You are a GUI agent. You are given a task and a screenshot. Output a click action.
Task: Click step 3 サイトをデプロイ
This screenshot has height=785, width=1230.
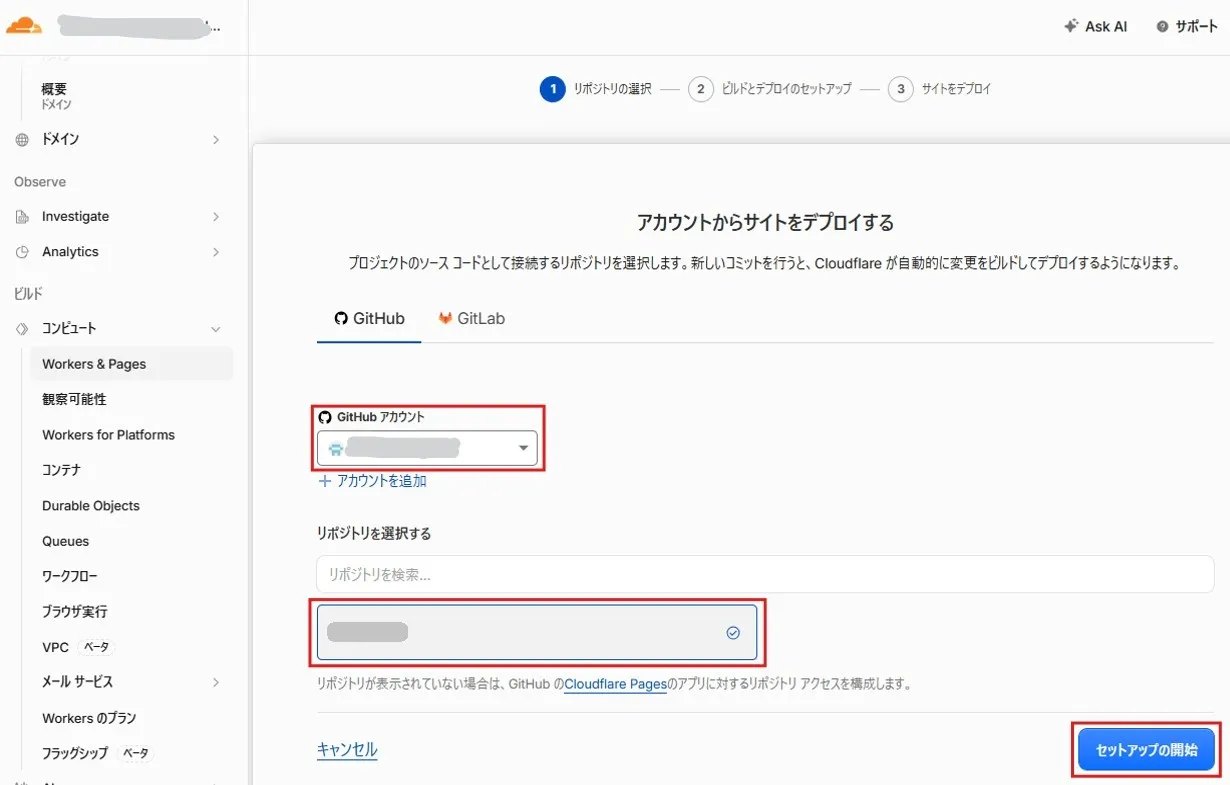point(940,89)
